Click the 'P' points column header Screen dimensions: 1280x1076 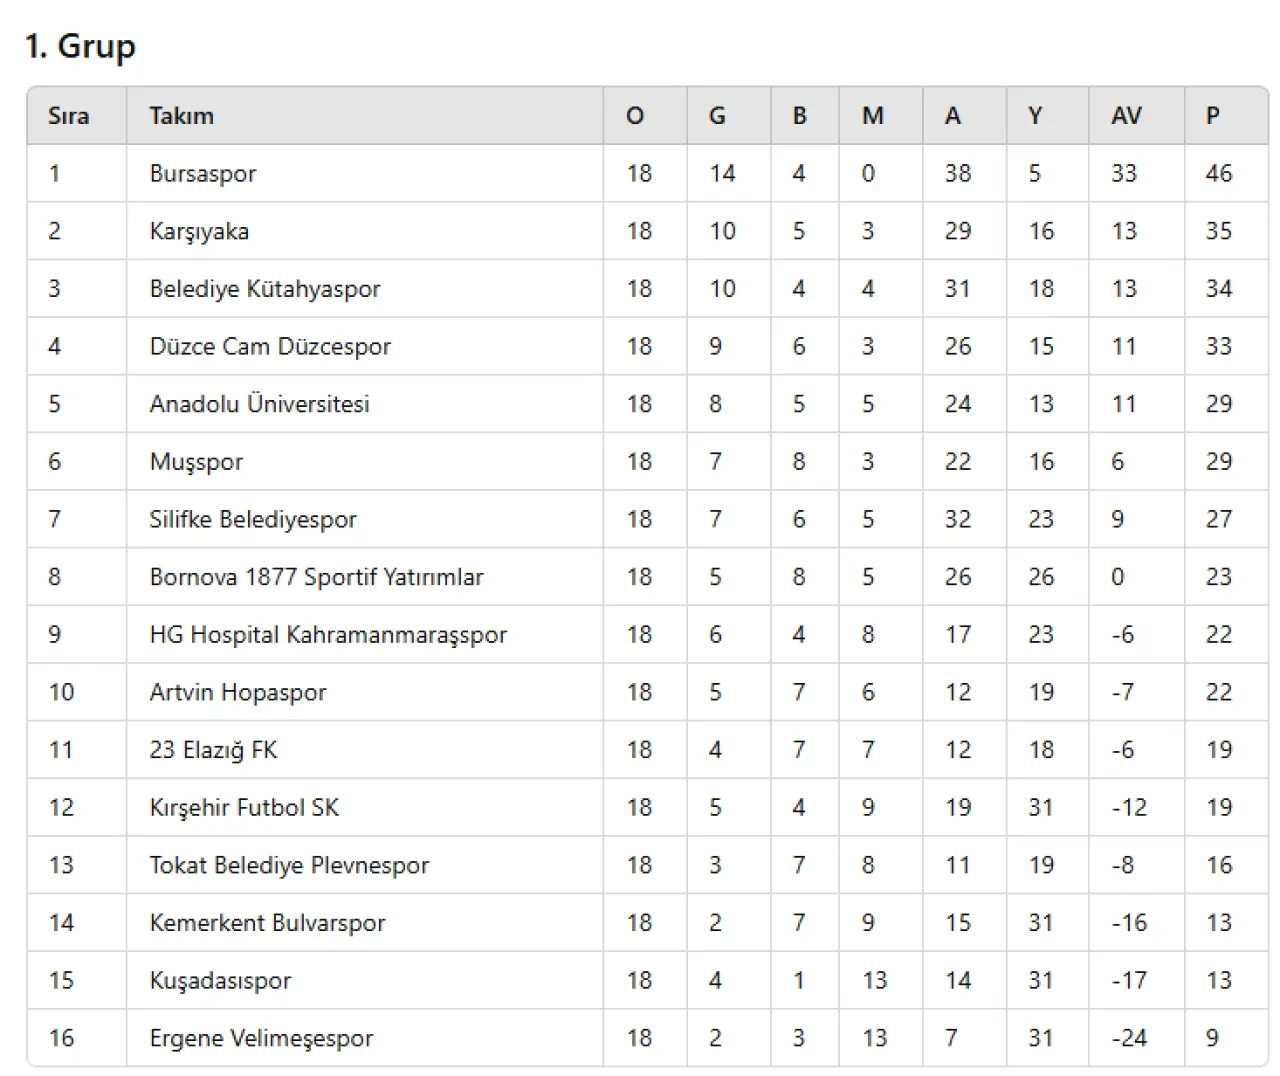pos(1213,116)
